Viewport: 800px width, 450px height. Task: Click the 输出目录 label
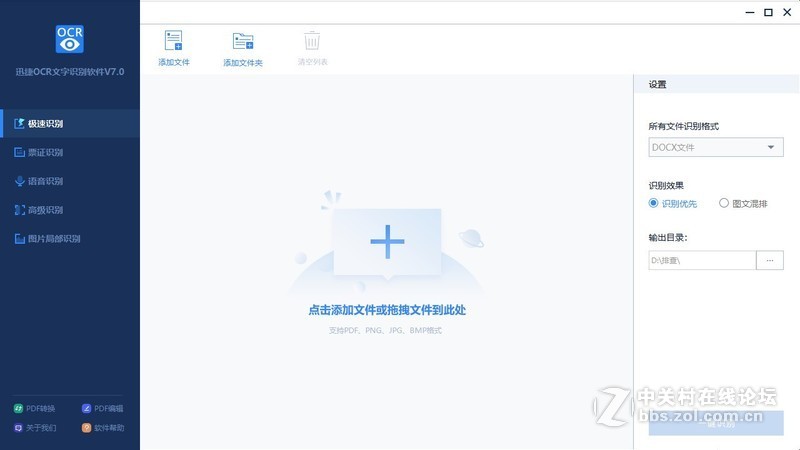coord(668,237)
